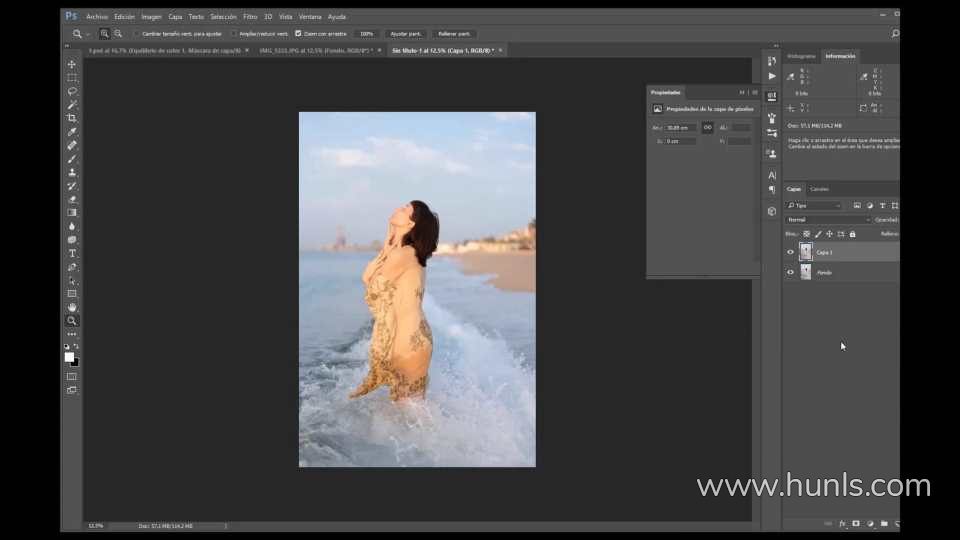Hide the Capa 1 layer
The height and width of the screenshot is (540, 960).
790,252
